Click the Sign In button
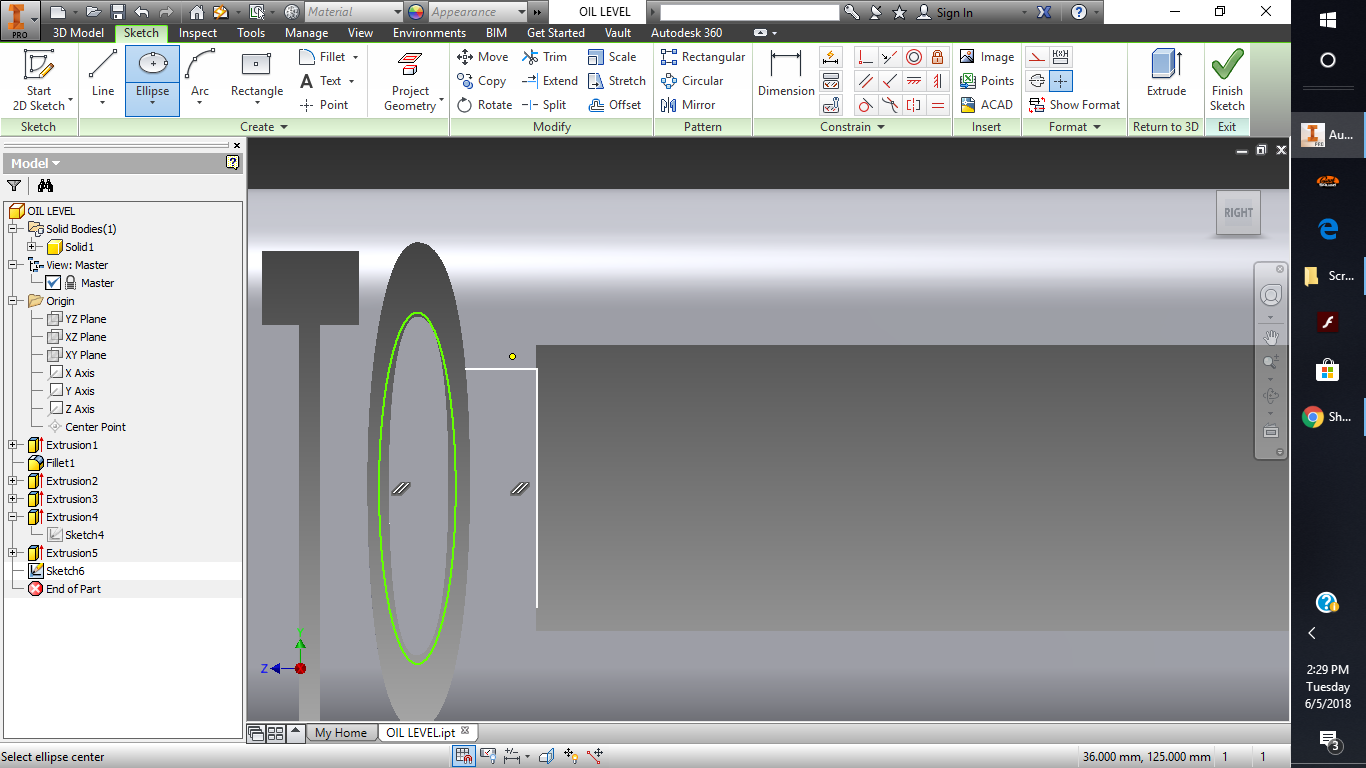The height and width of the screenshot is (768, 1366). 945,12
